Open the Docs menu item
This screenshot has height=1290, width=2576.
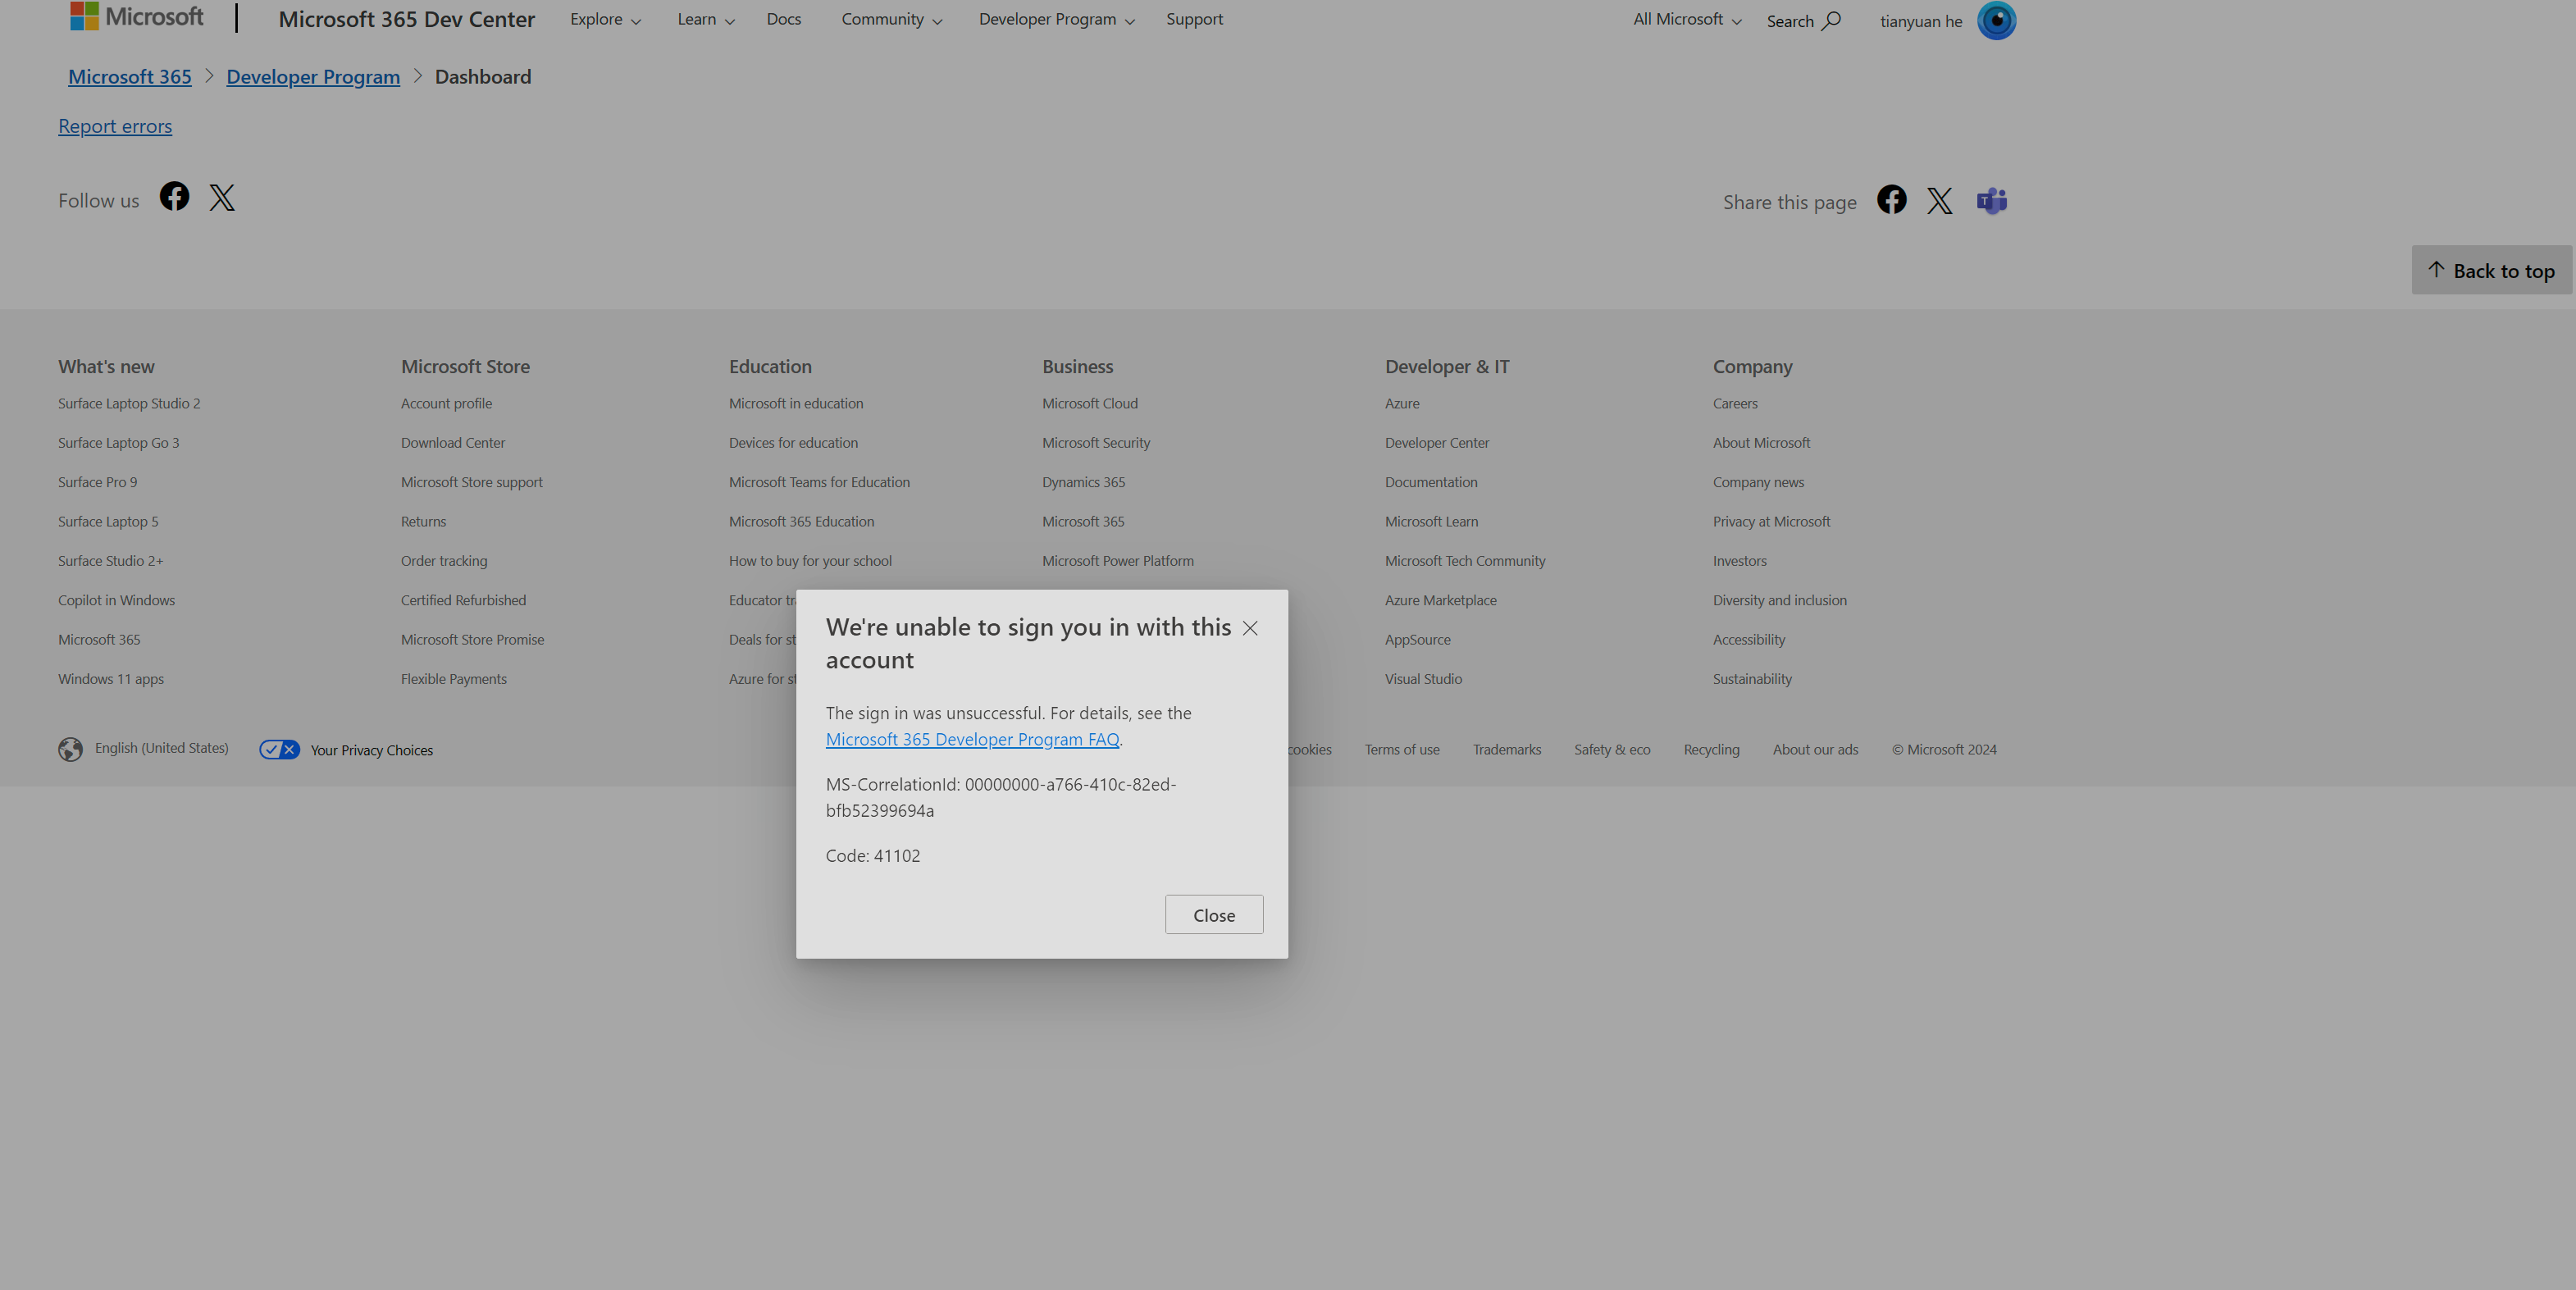coord(783,19)
